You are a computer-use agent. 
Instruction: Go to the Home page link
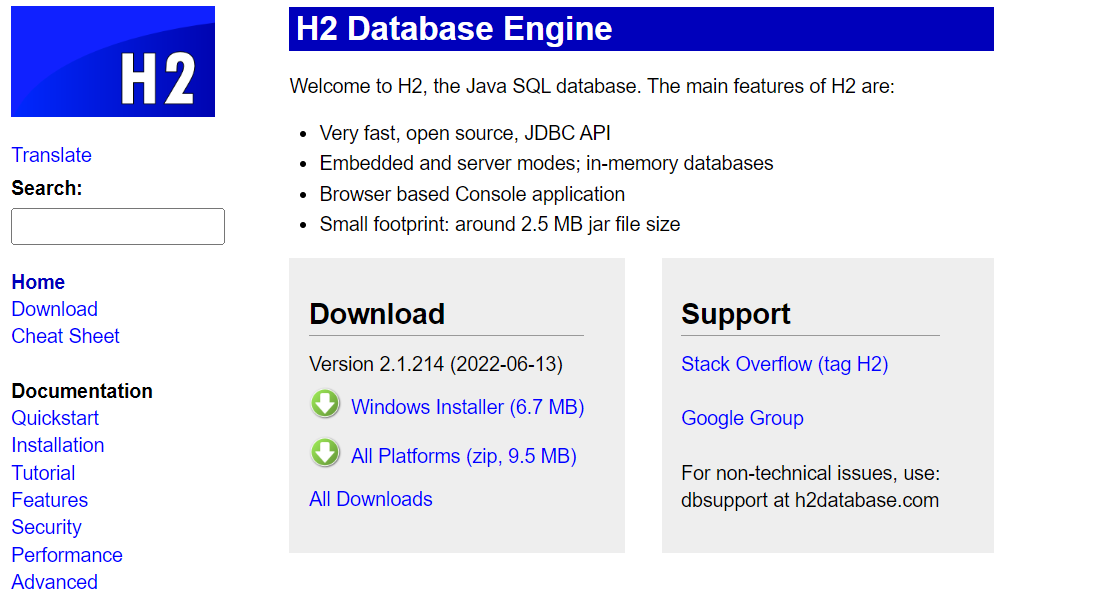38,282
